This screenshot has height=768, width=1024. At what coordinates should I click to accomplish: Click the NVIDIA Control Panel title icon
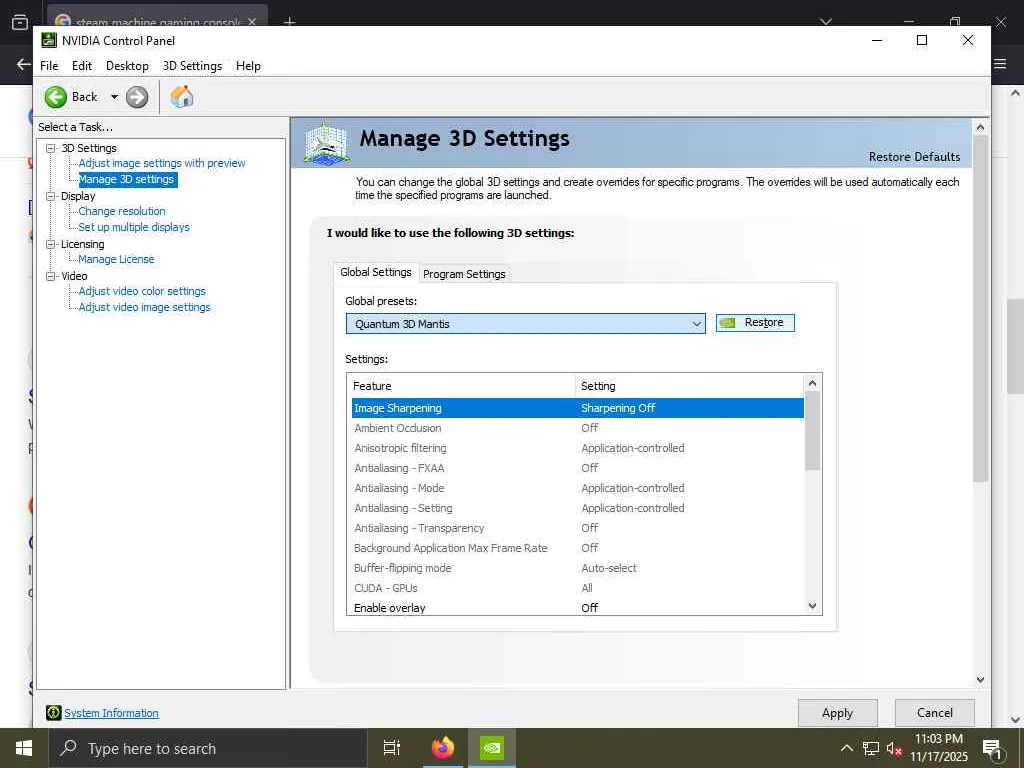tap(49, 40)
